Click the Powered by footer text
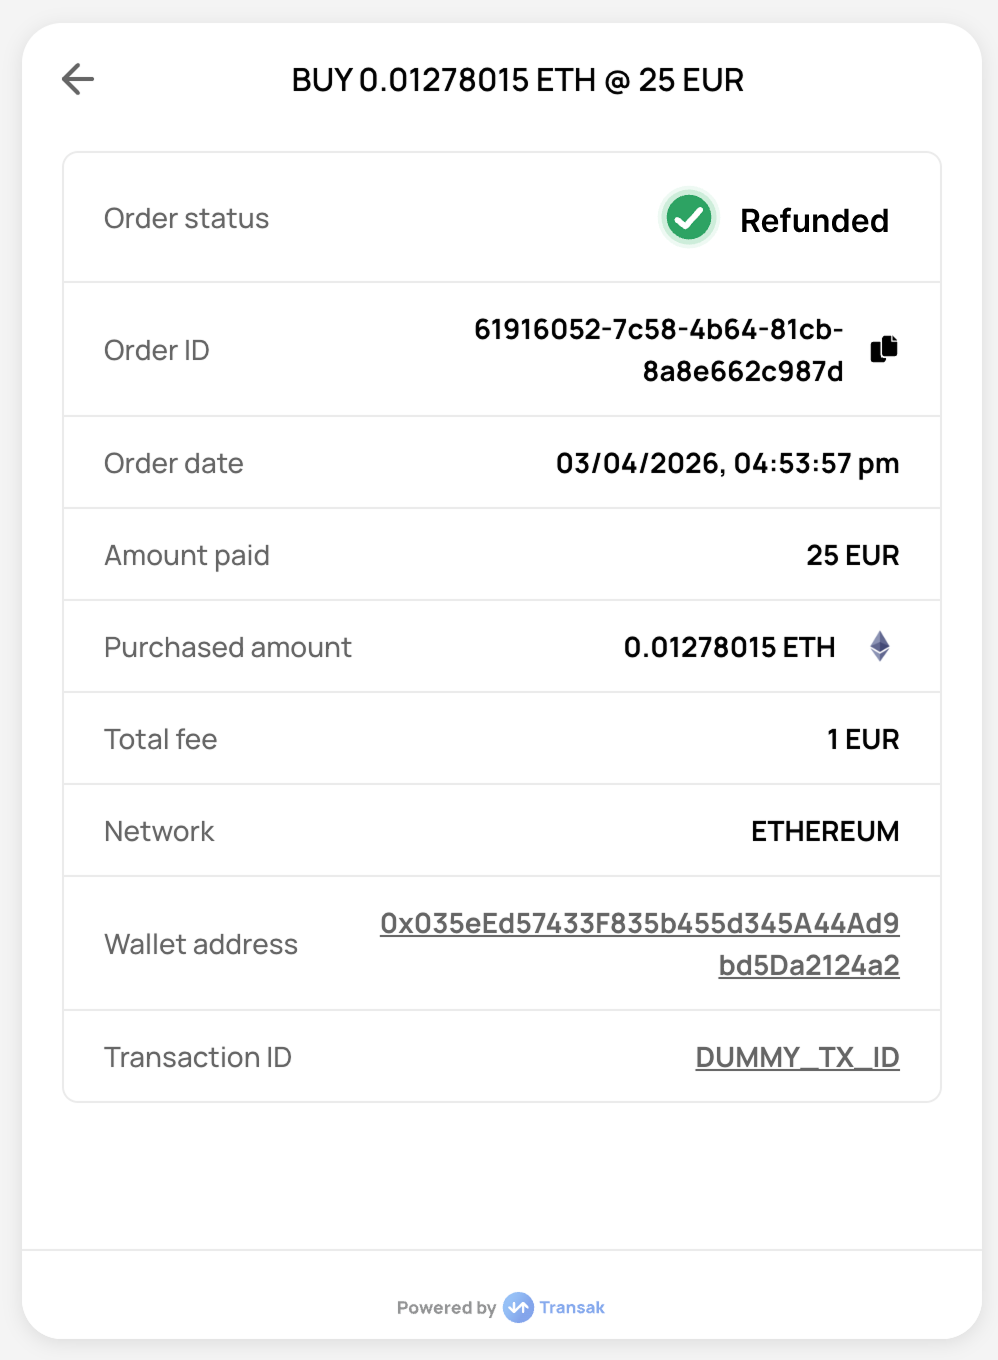The height and width of the screenshot is (1360, 998). tap(446, 1307)
